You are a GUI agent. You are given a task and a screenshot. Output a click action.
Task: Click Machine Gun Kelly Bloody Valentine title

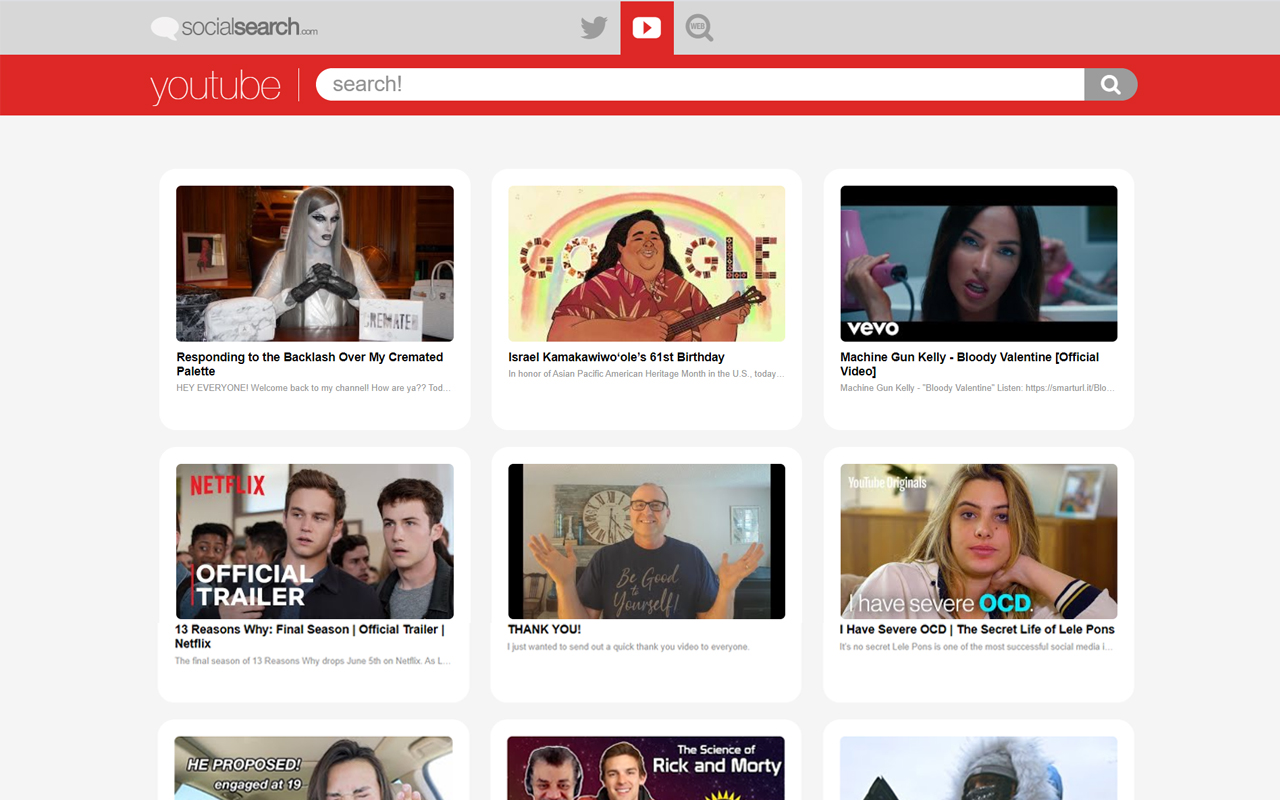(x=970, y=364)
